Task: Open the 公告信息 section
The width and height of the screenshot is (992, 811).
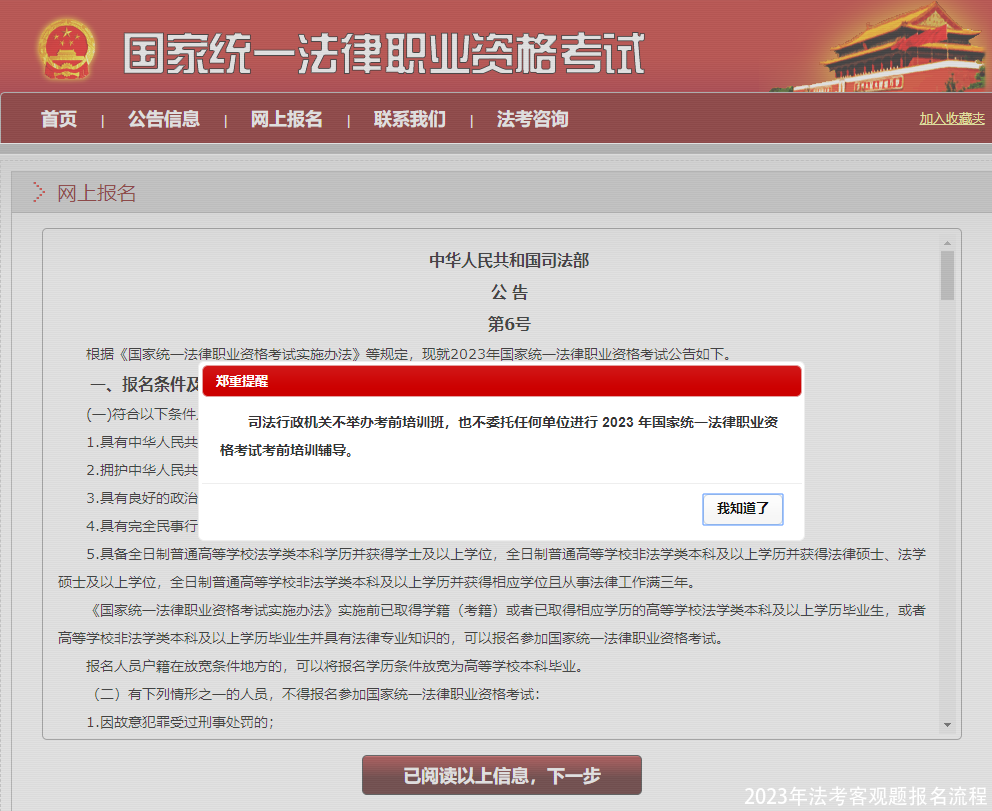Action: point(164,118)
